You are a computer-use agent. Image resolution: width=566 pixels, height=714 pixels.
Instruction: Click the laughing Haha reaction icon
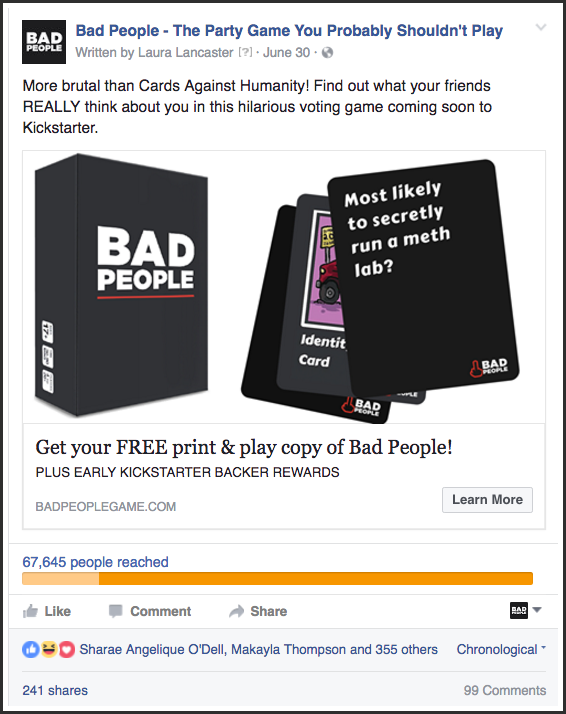pyautogui.click(x=48, y=649)
